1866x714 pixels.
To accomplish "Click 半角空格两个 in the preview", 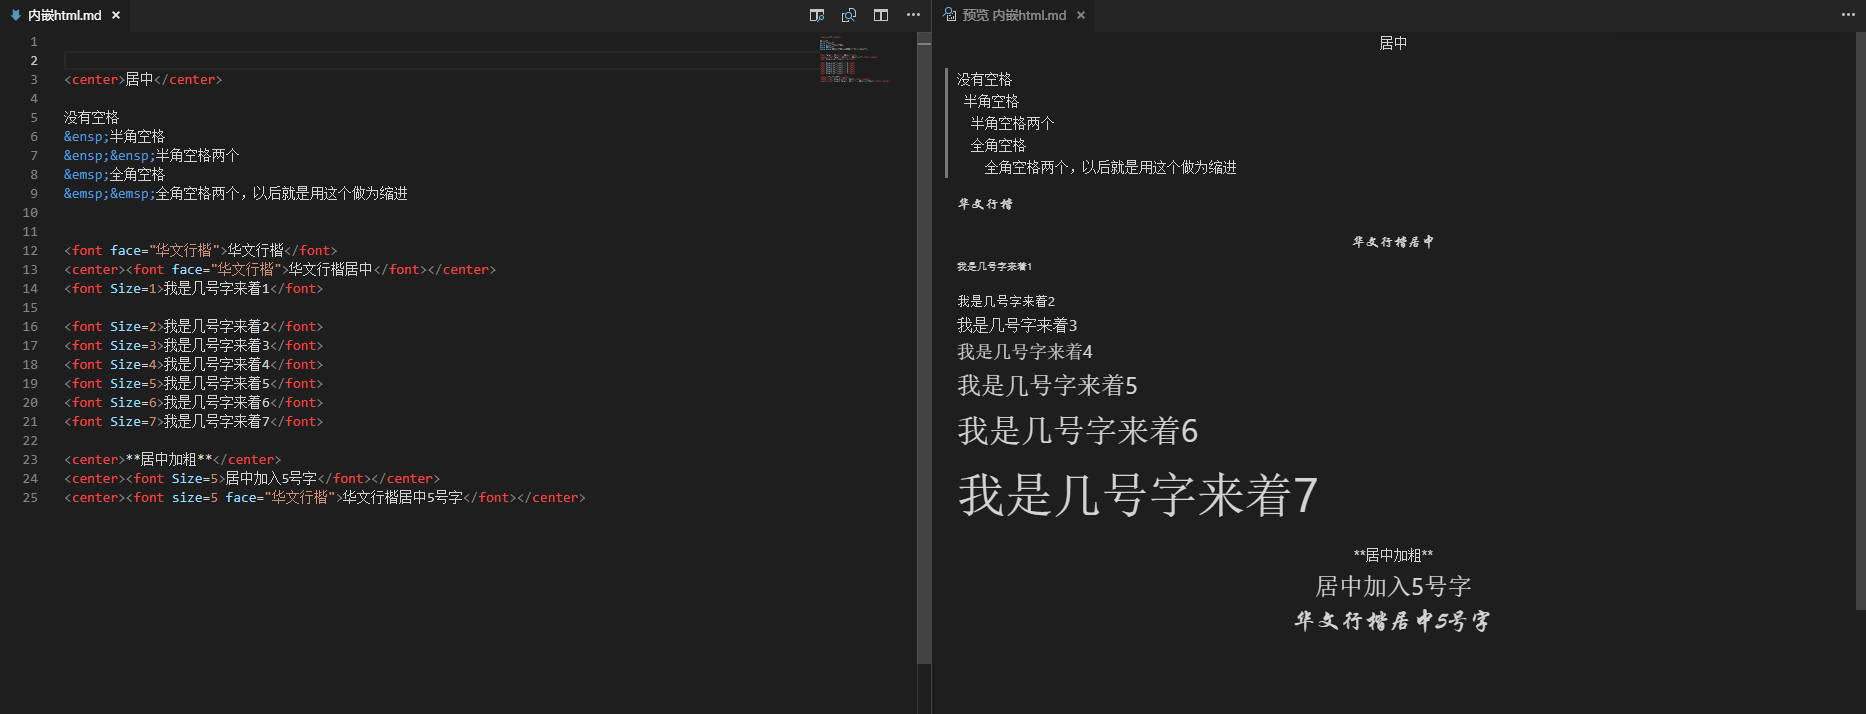I will (x=1012, y=123).
